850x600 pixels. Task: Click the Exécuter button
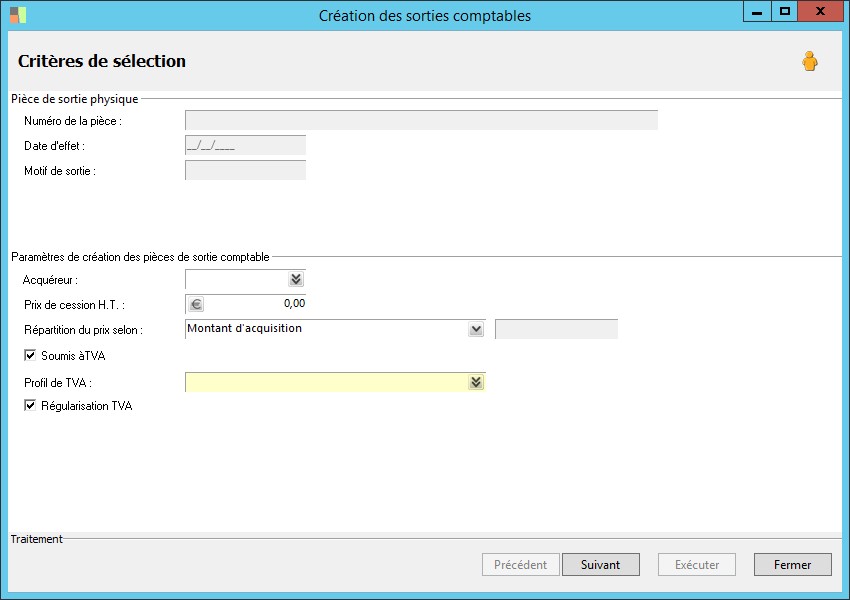coord(697,565)
